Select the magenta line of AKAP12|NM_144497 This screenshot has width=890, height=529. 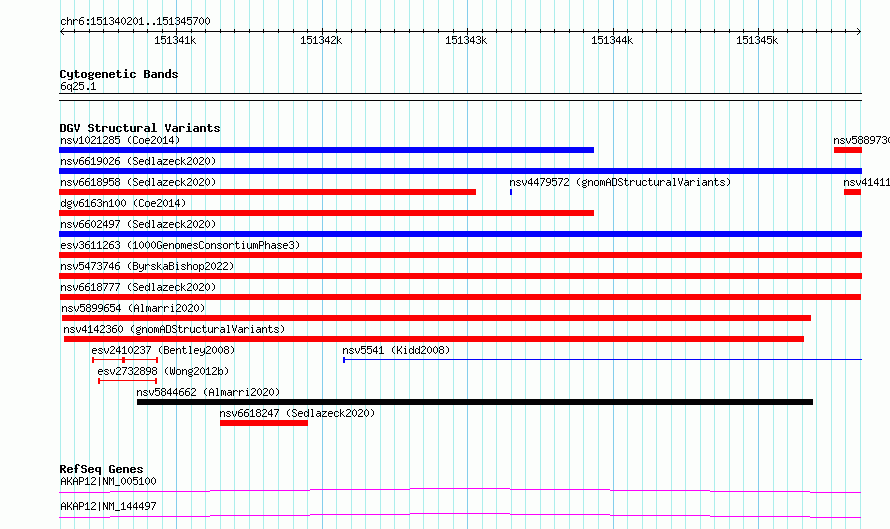tap(460, 515)
